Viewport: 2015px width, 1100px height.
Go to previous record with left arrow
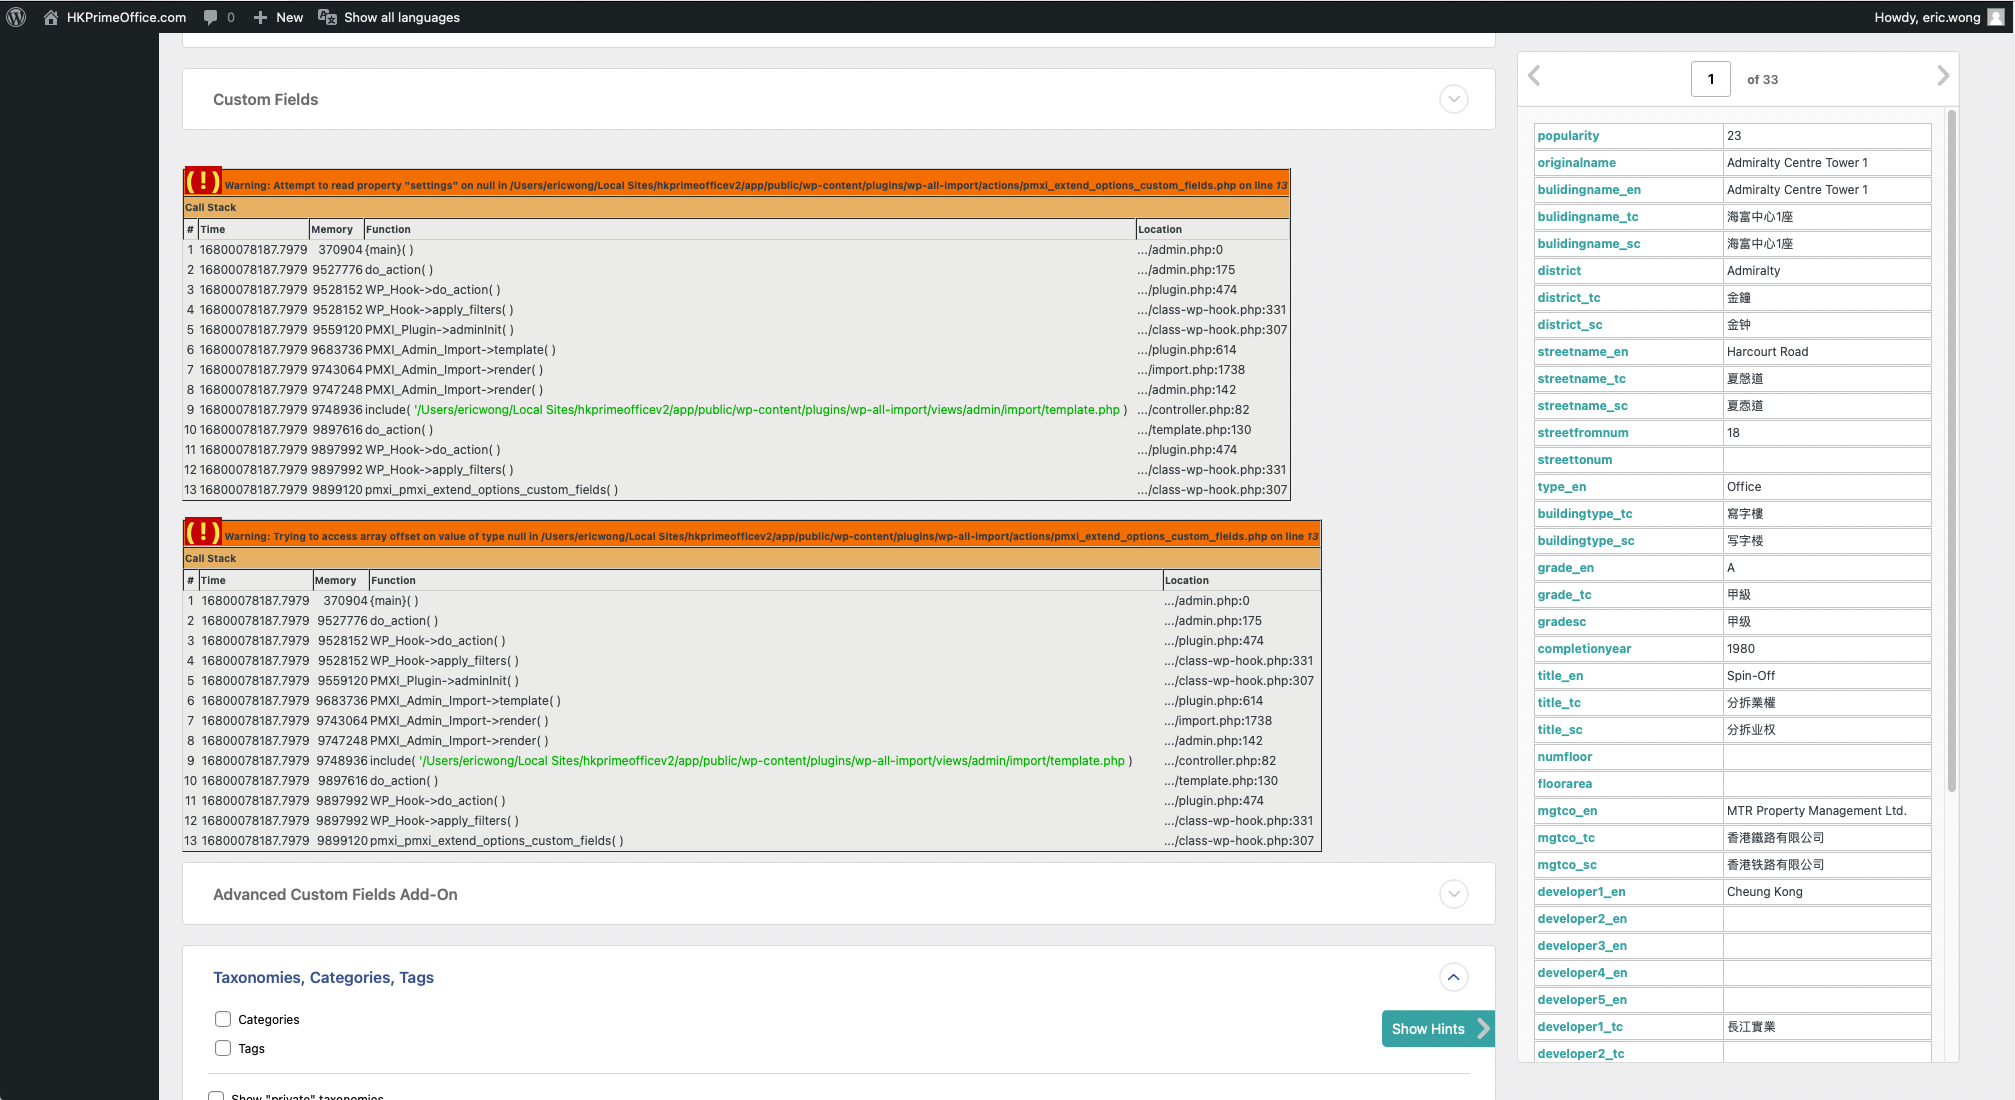(1534, 76)
